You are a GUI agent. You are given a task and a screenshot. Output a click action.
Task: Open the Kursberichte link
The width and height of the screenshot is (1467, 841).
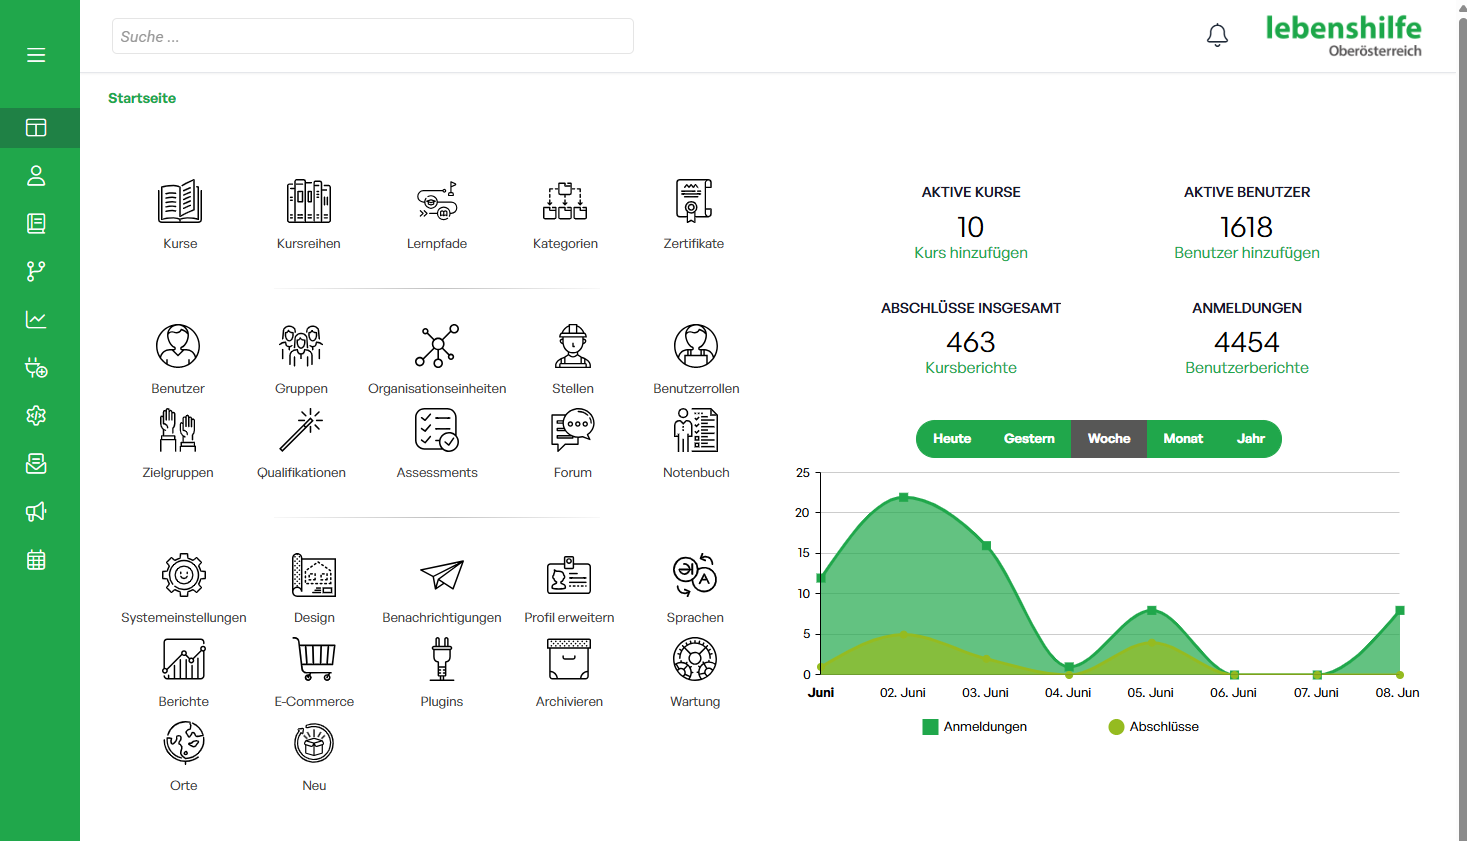[x=971, y=368]
